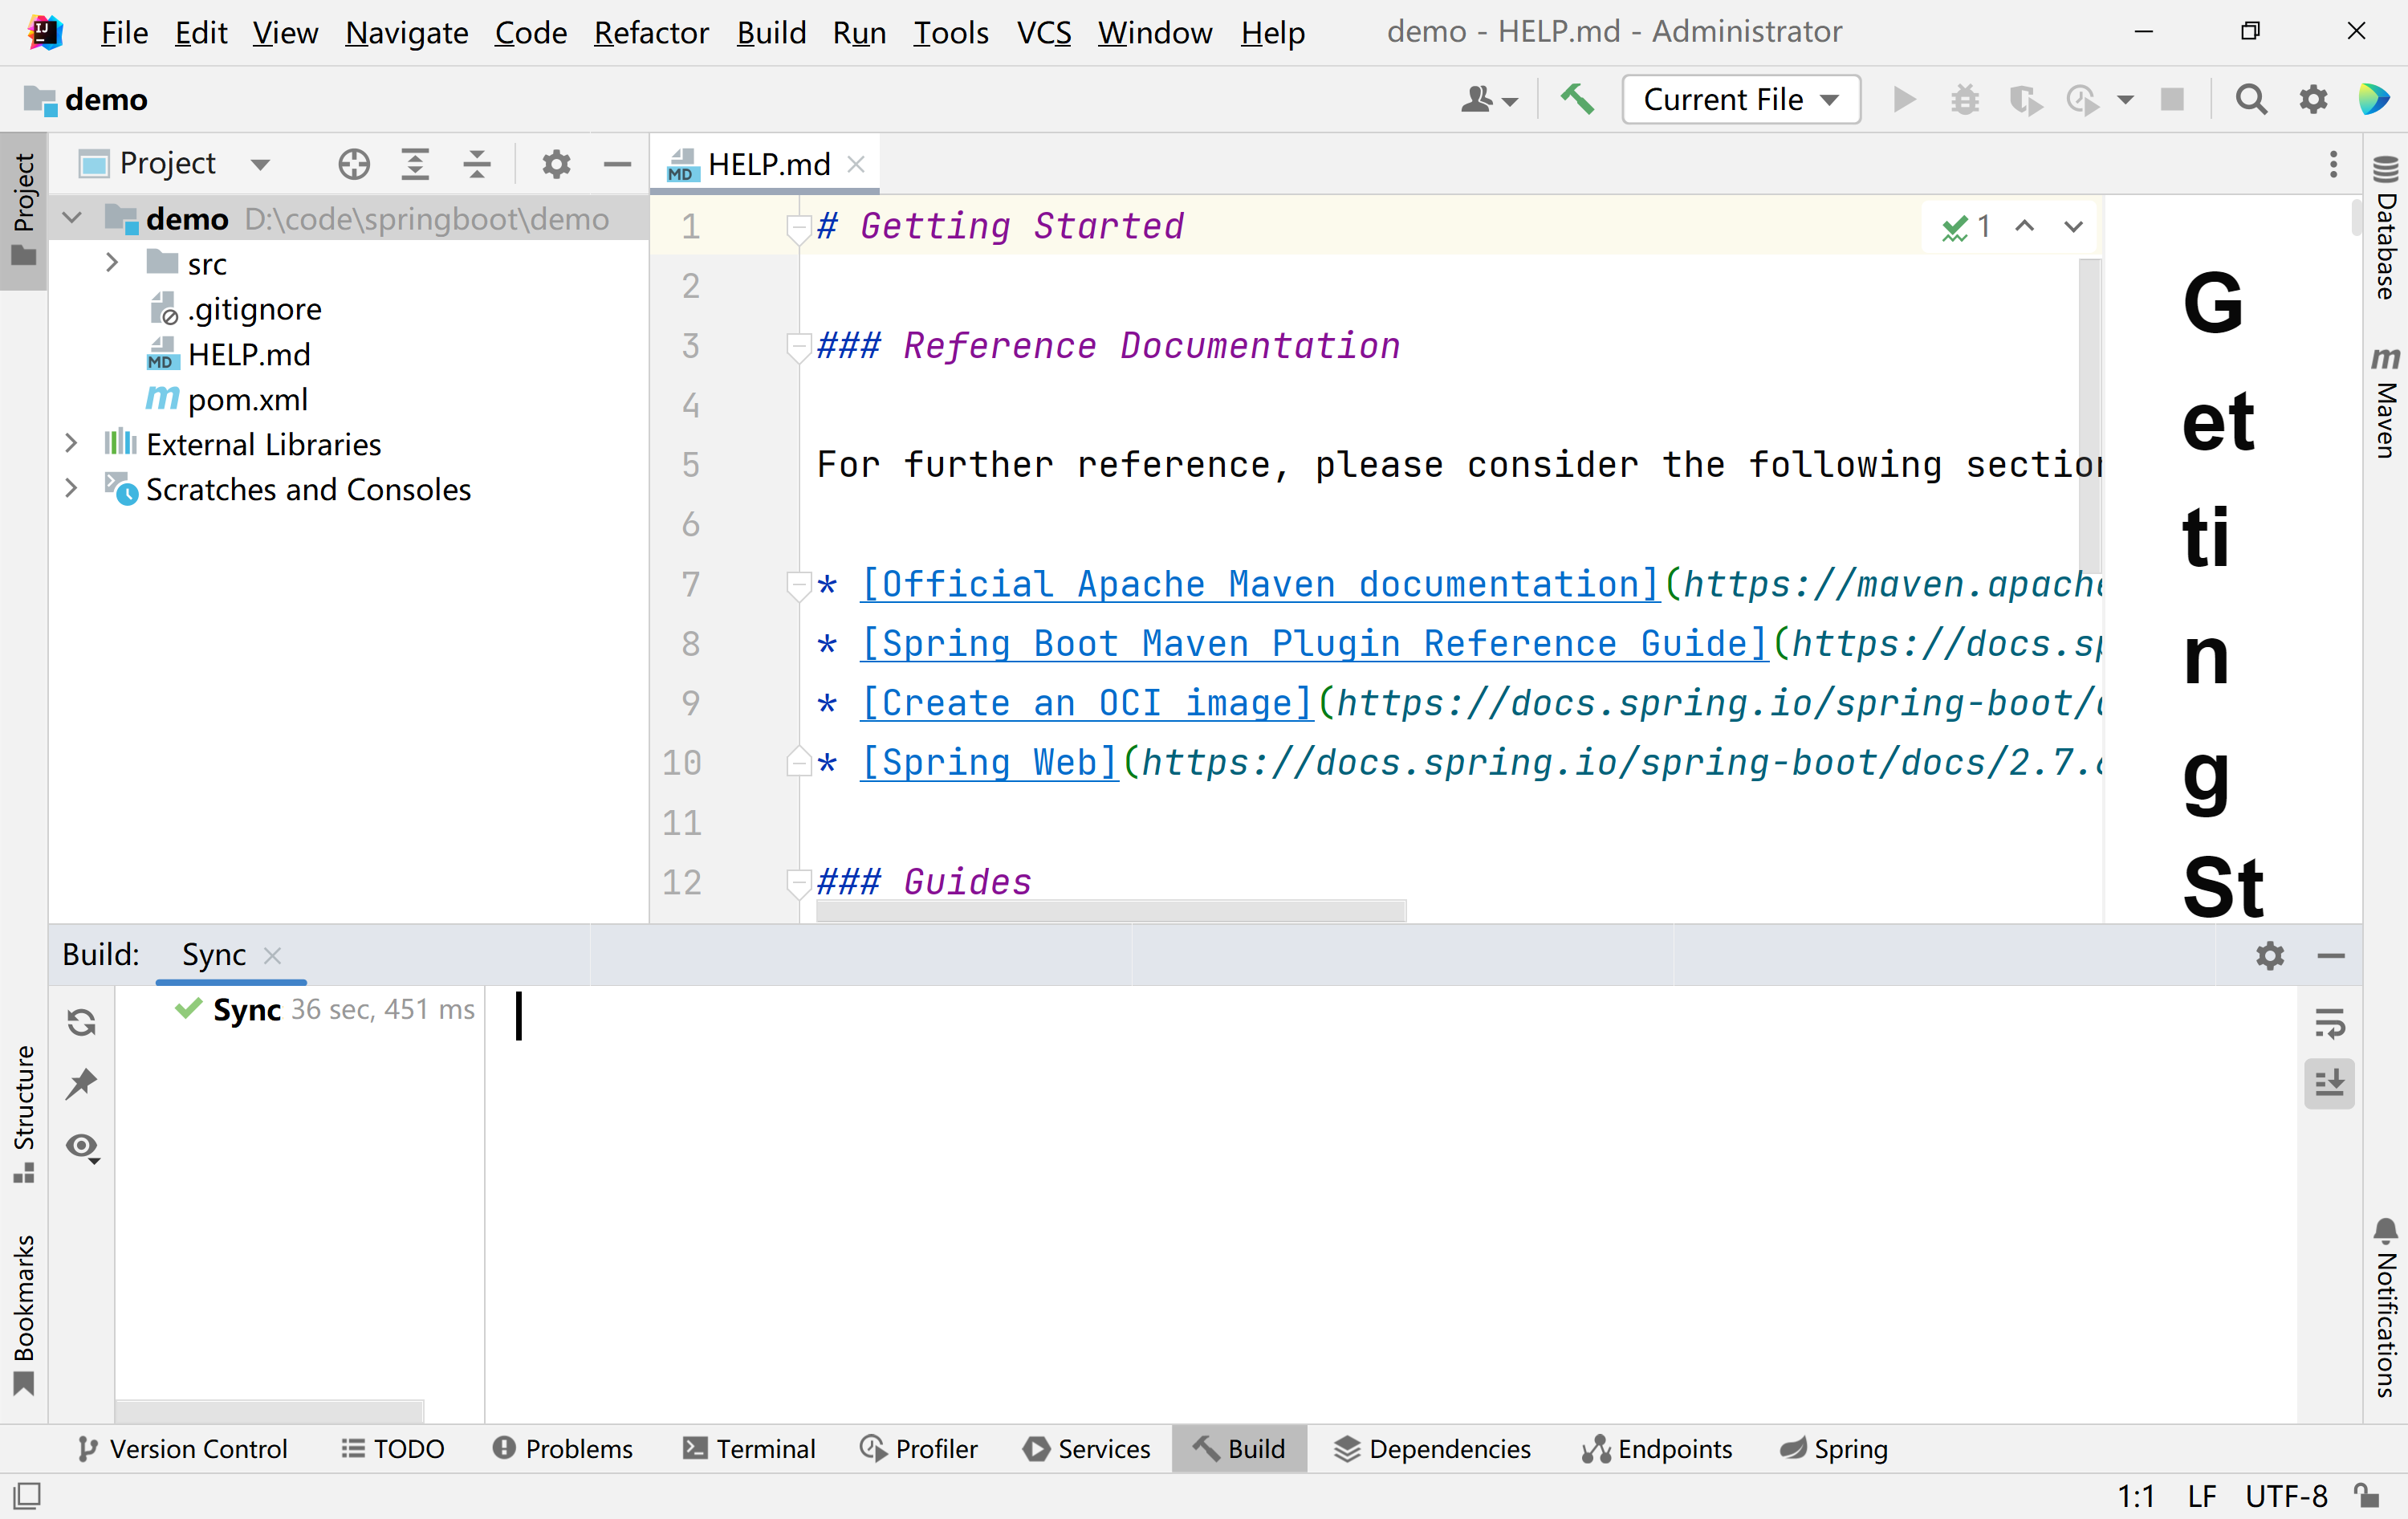2408x1519 pixels.
Task: Open the eye view options in Build panel
Action: [x=82, y=1147]
